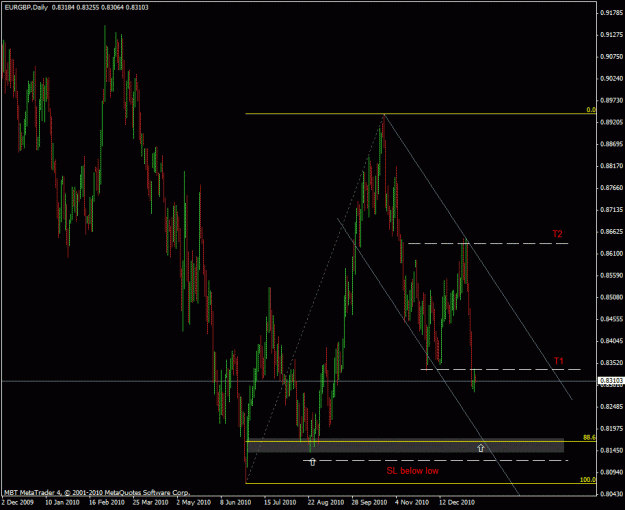Click the 0.83520 price axis label
The width and height of the screenshot is (625, 510).
(612, 363)
